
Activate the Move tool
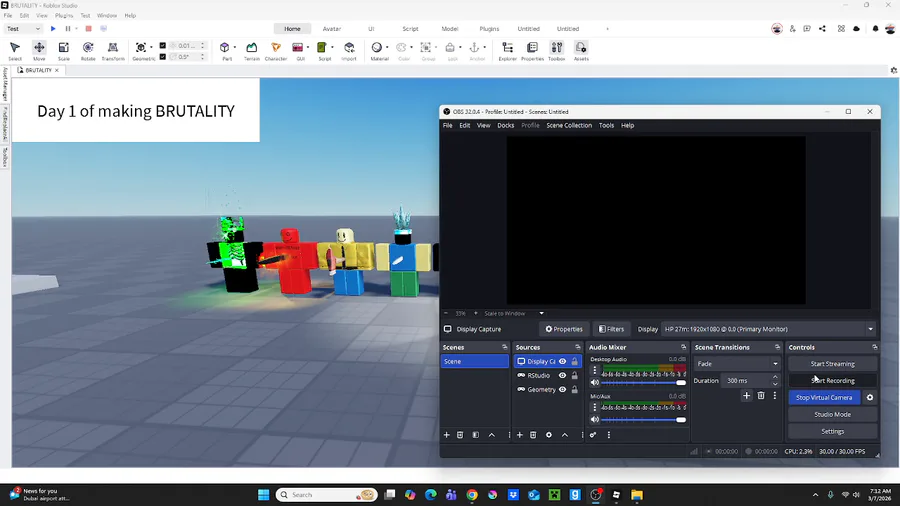(x=39, y=50)
